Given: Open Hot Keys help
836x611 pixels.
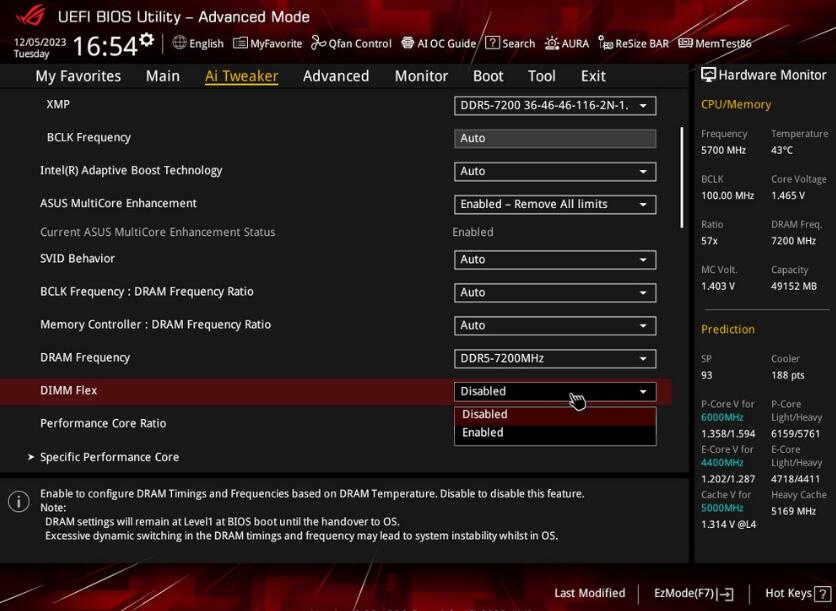Looking at the screenshot, I should coord(798,593).
